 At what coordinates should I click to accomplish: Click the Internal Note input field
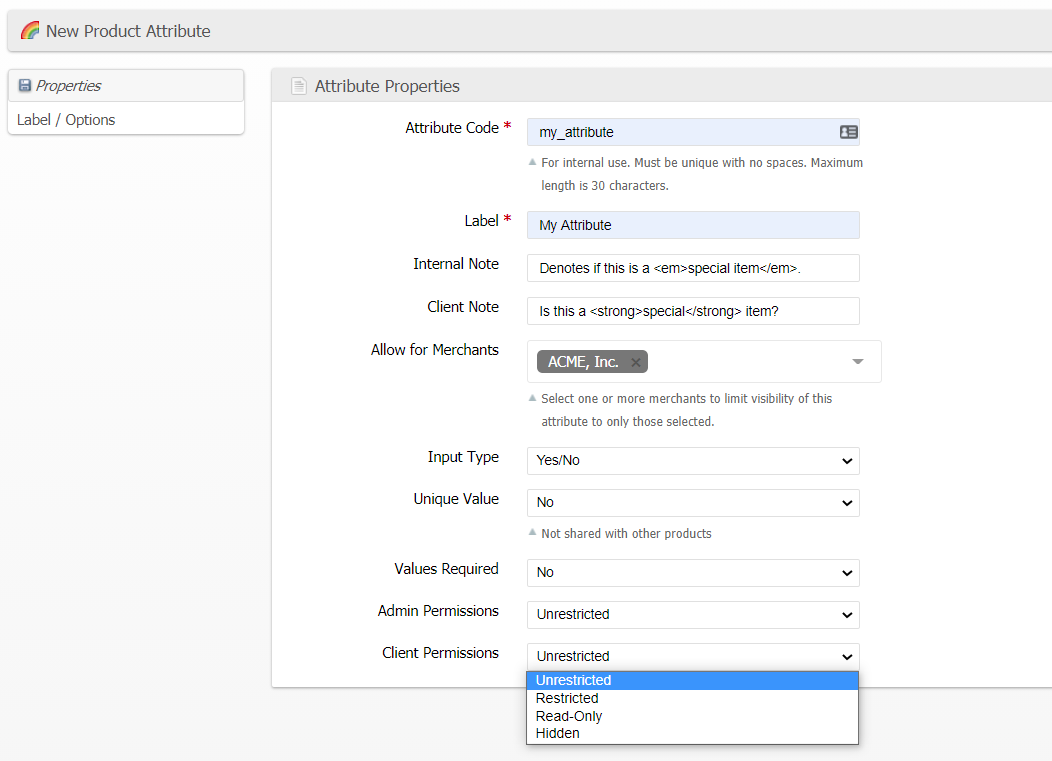point(692,268)
